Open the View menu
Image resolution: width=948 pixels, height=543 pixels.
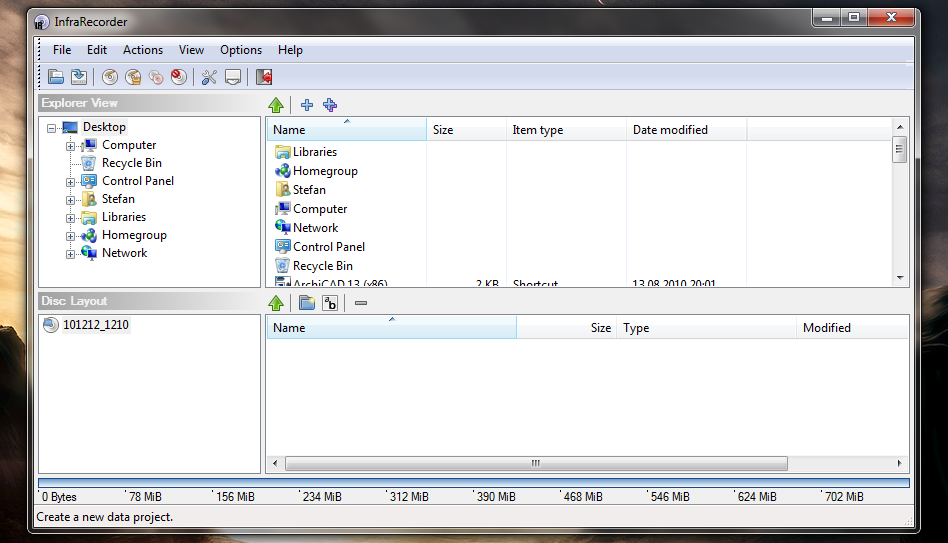[191, 50]
